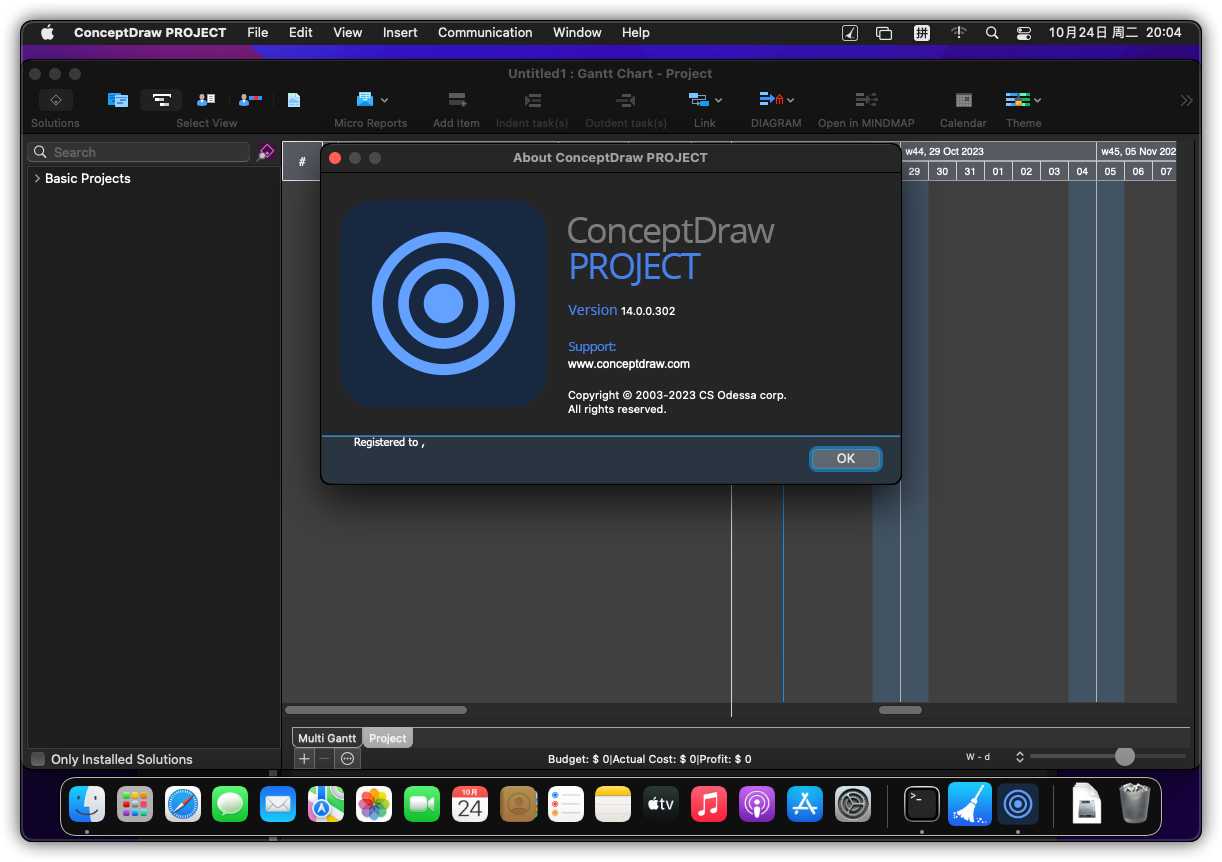Select the Resource Usage view icon

(250, 100)
